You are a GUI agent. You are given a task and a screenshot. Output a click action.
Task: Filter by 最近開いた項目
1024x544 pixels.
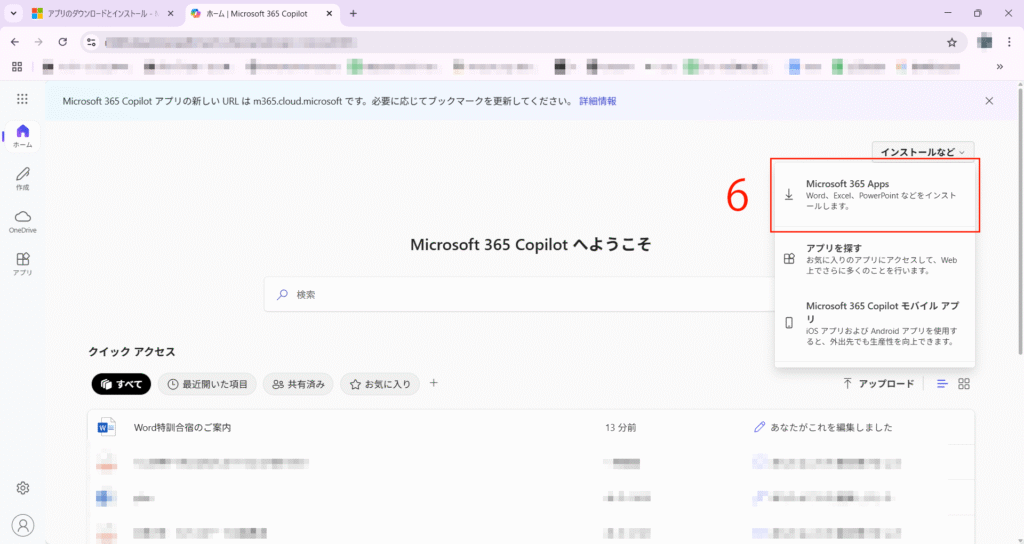click(207, 384)
